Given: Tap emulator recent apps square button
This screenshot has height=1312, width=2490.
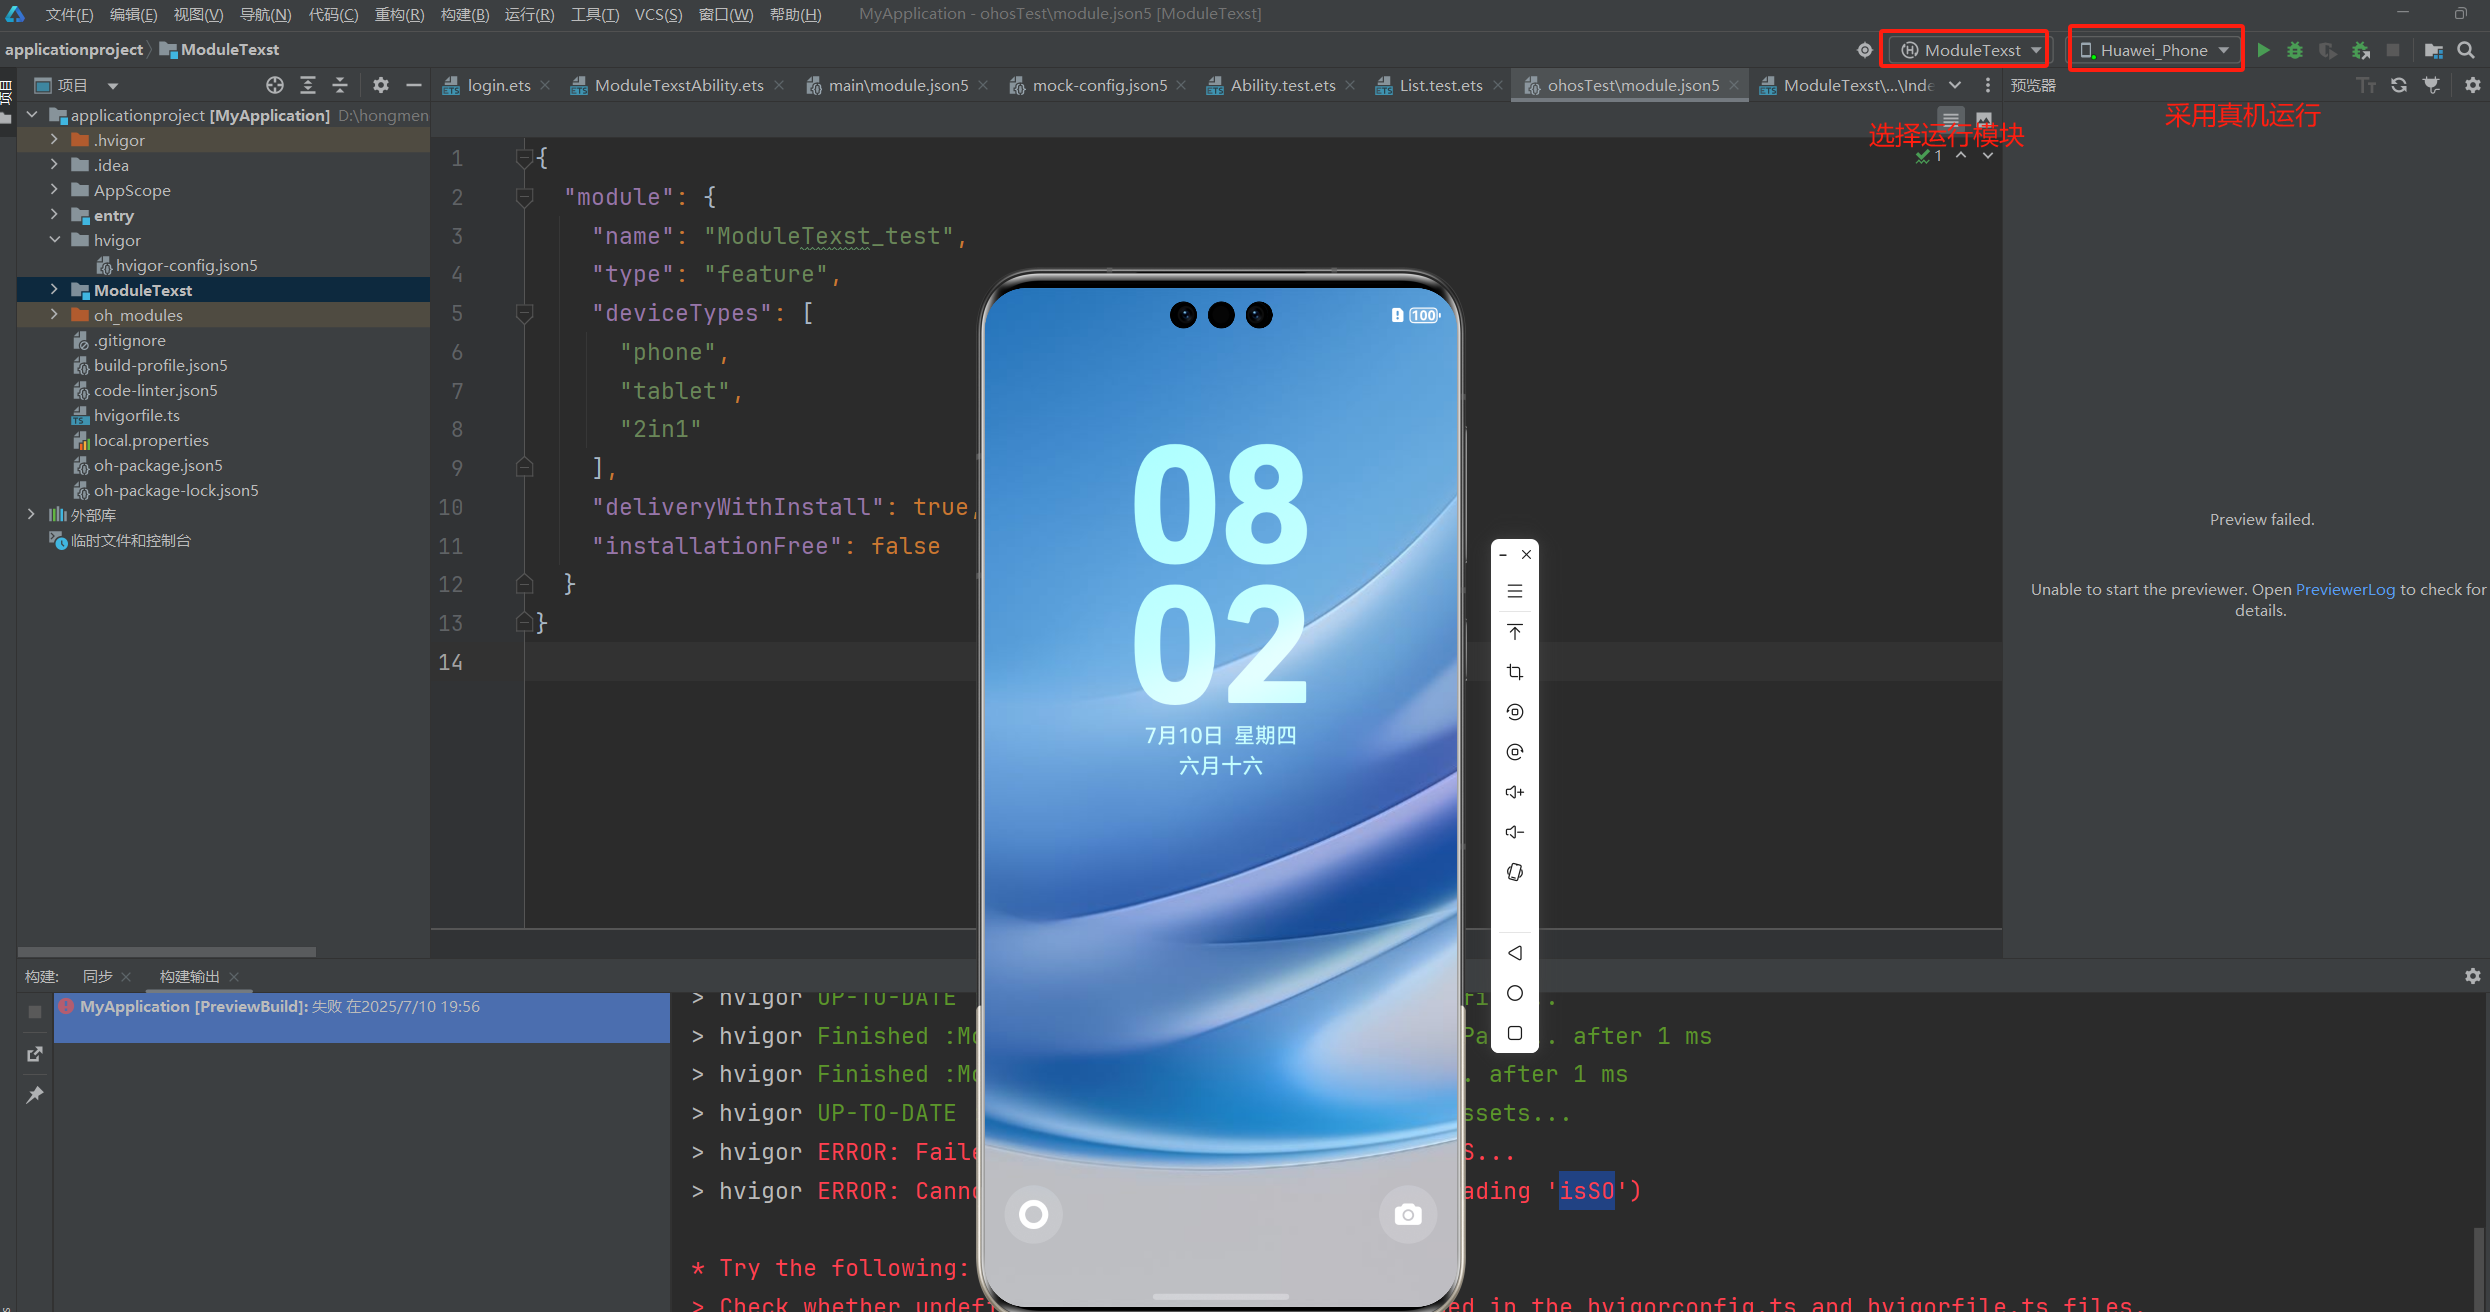Looking at the screenshot, I should pyautogui.click(x=1515, y=1033).
